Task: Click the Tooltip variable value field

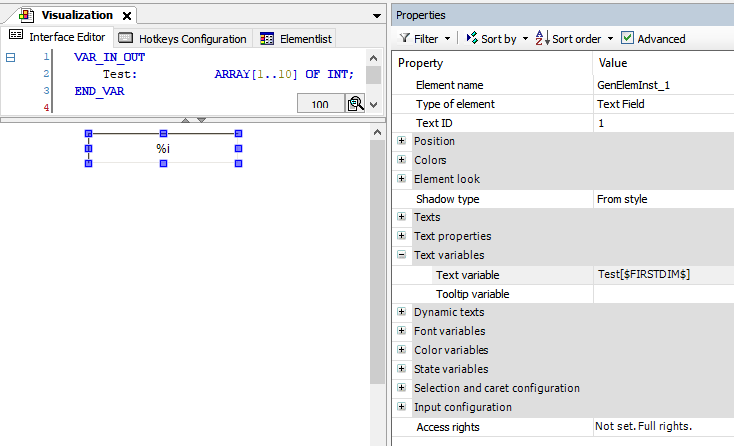Action: (x=663, y=294)
